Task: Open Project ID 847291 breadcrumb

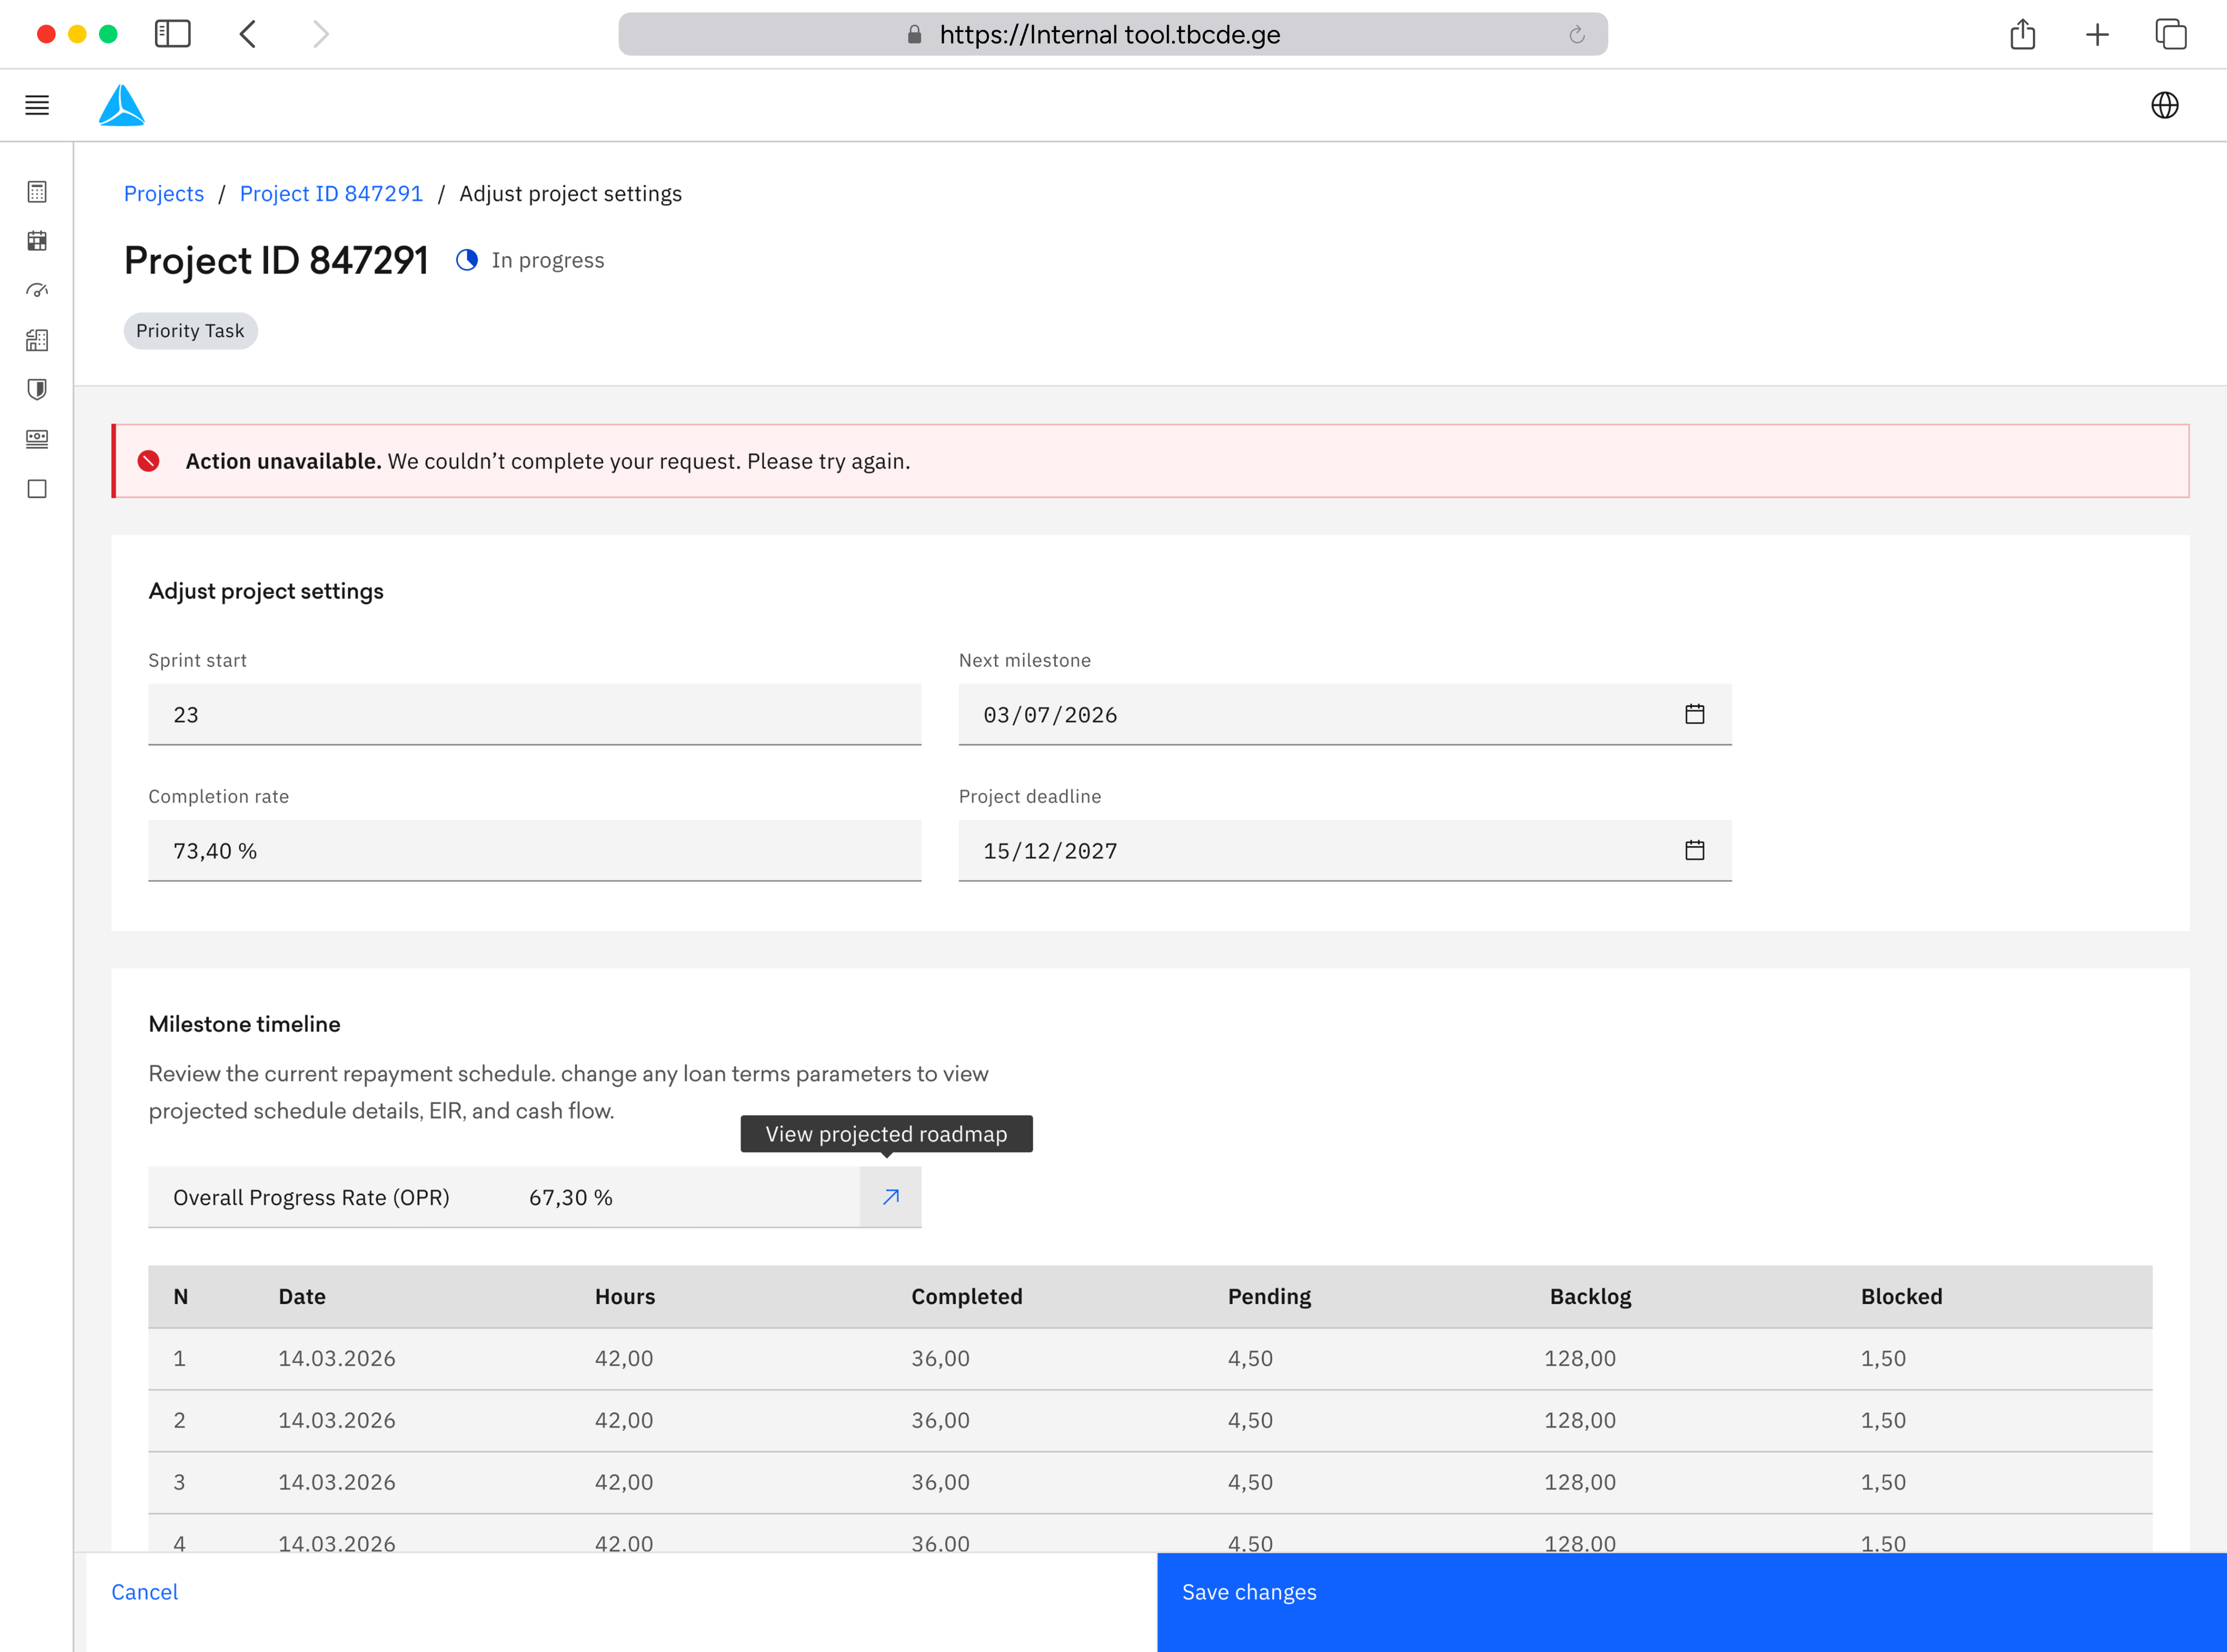Action: pyautogui.click(x=331, y=194)
